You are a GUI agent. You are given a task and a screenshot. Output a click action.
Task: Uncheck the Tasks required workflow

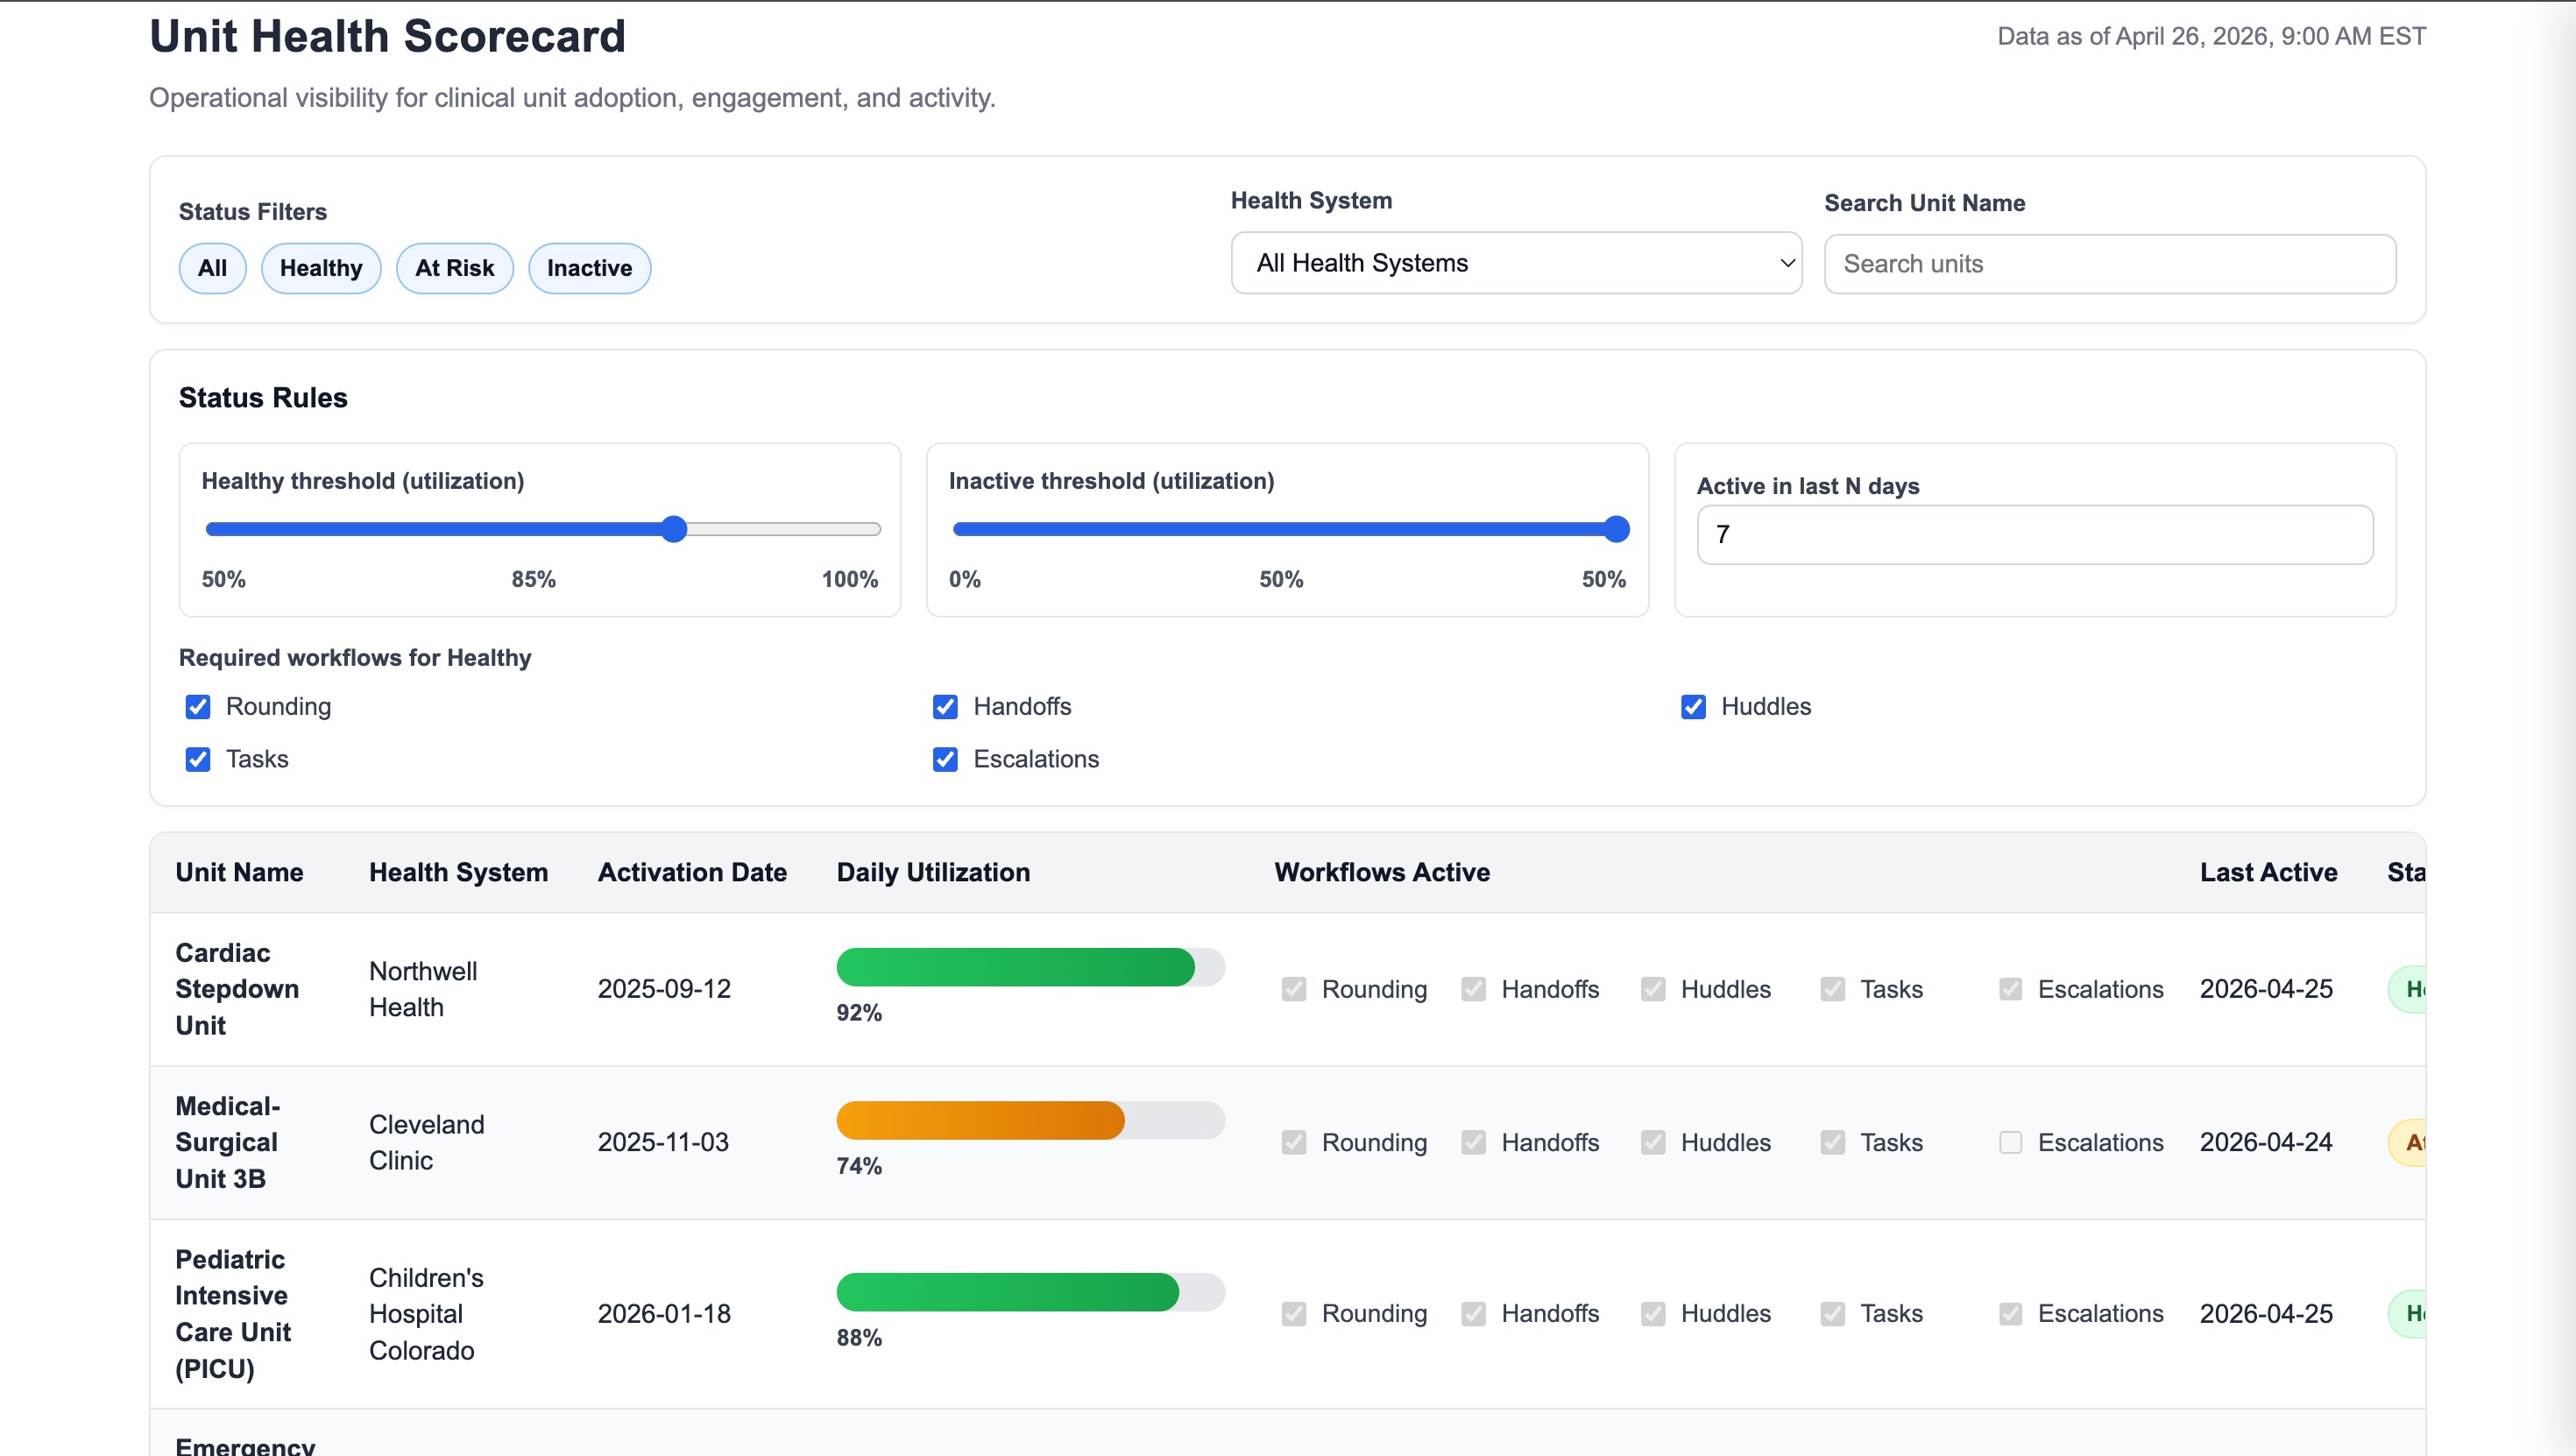tap(198, 760)
